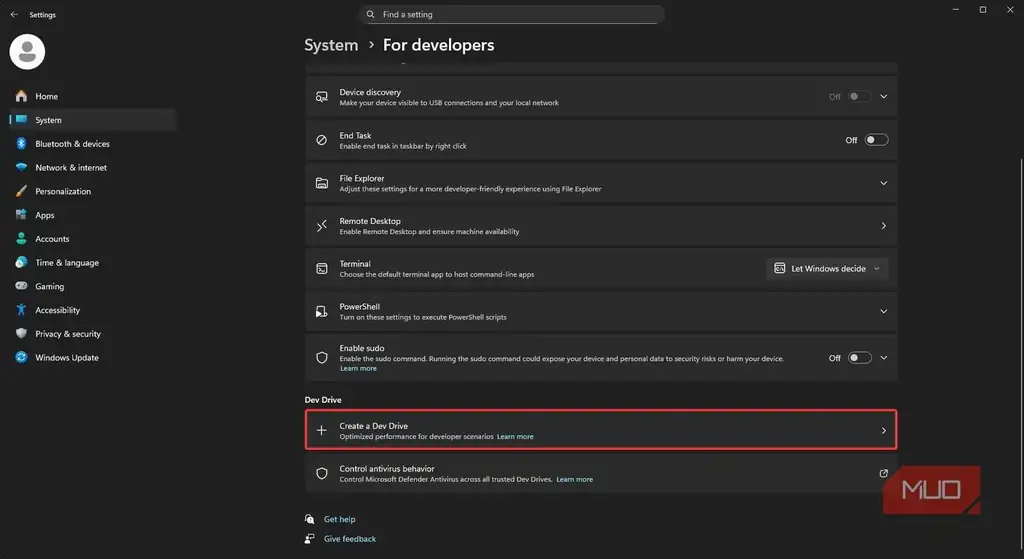
Task: Click the Give feedback icon
Action: (x=310, y=538)
